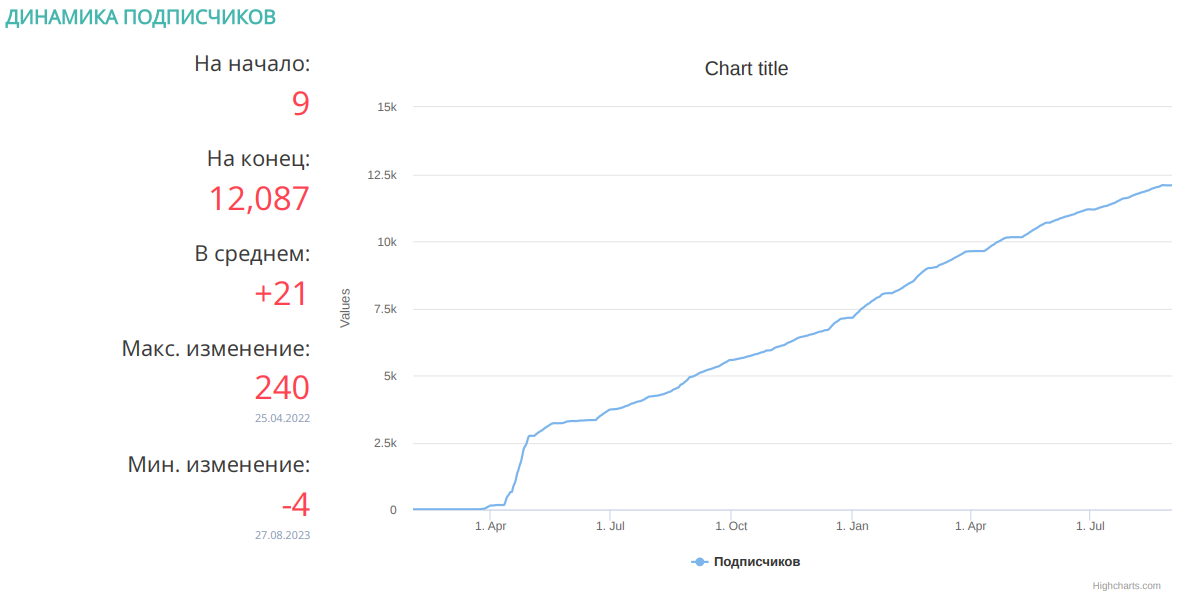Click the min change value -4
Image resolution: width=1188 pixels, height=599 pixels.
295,503
